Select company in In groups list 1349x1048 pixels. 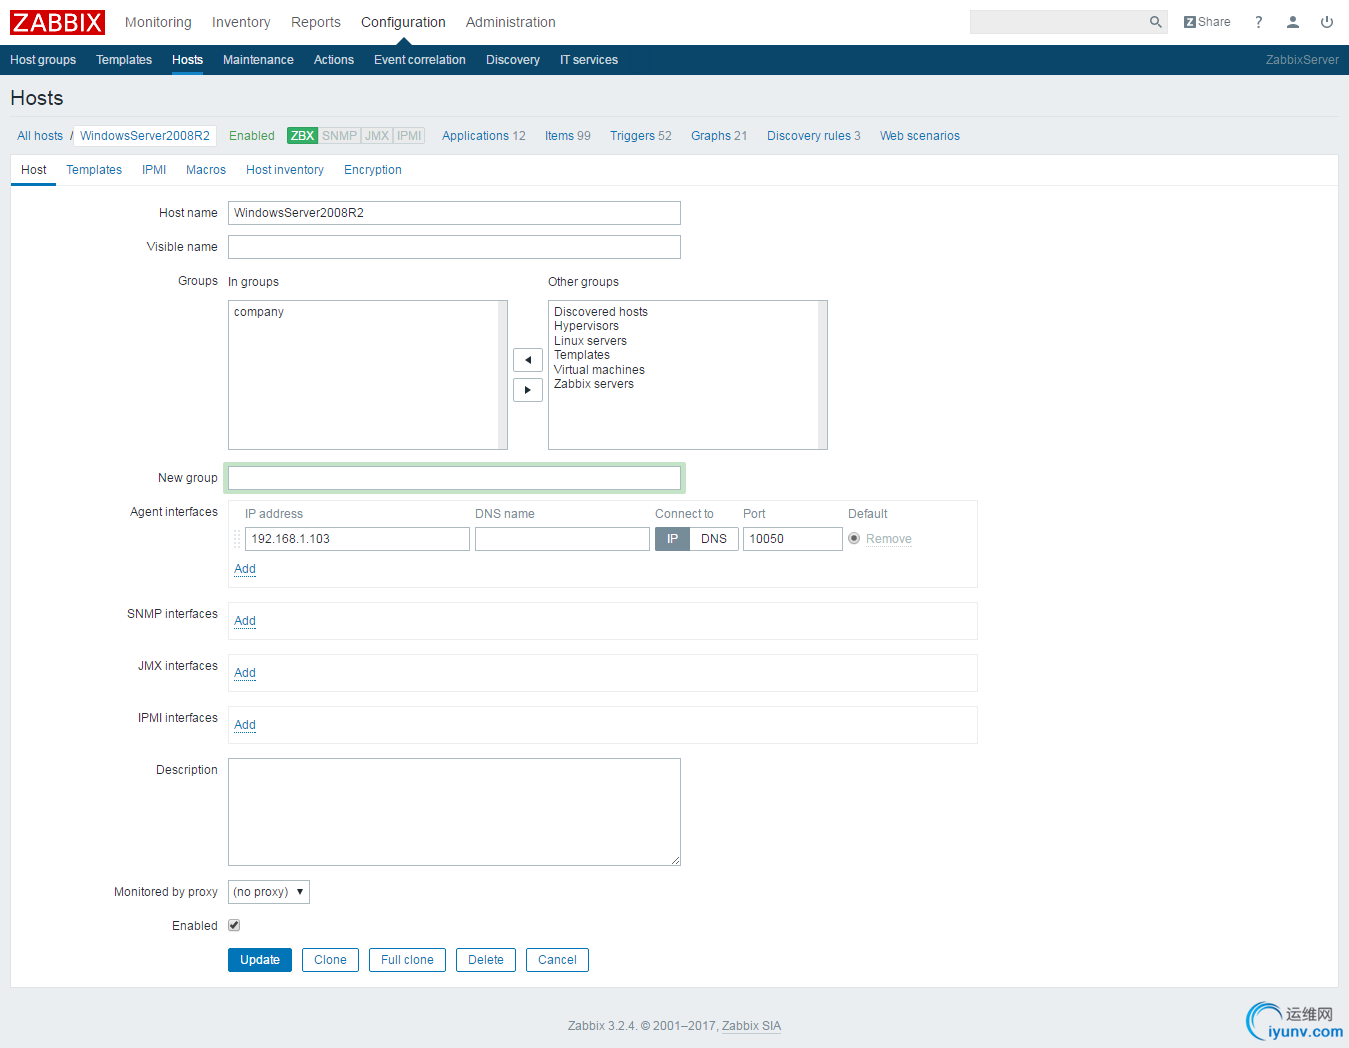coord(259,312)
